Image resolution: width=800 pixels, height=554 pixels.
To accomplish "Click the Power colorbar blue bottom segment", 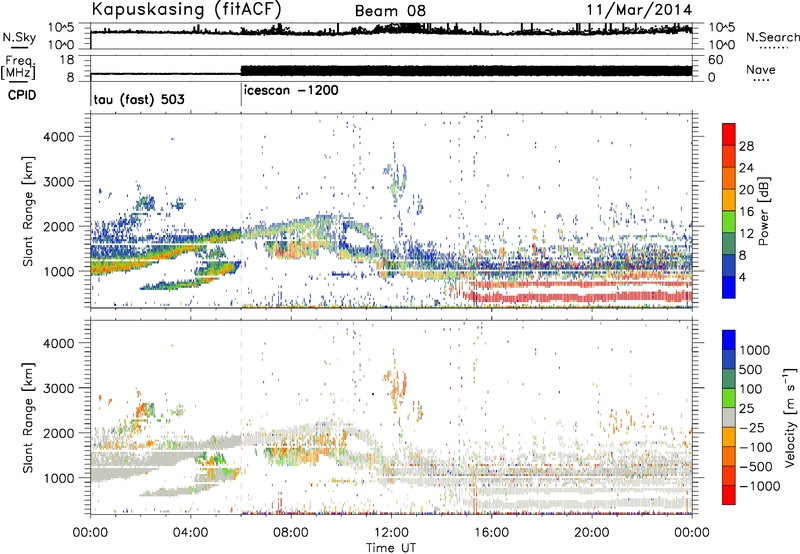I will click(729, 288).
